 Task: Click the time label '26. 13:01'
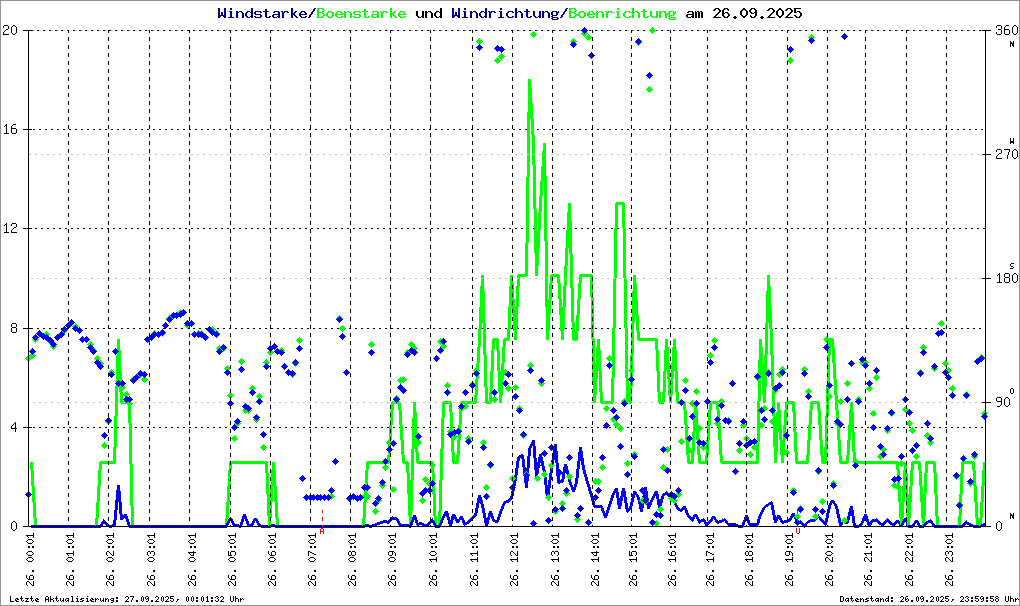tap(554, 559)
